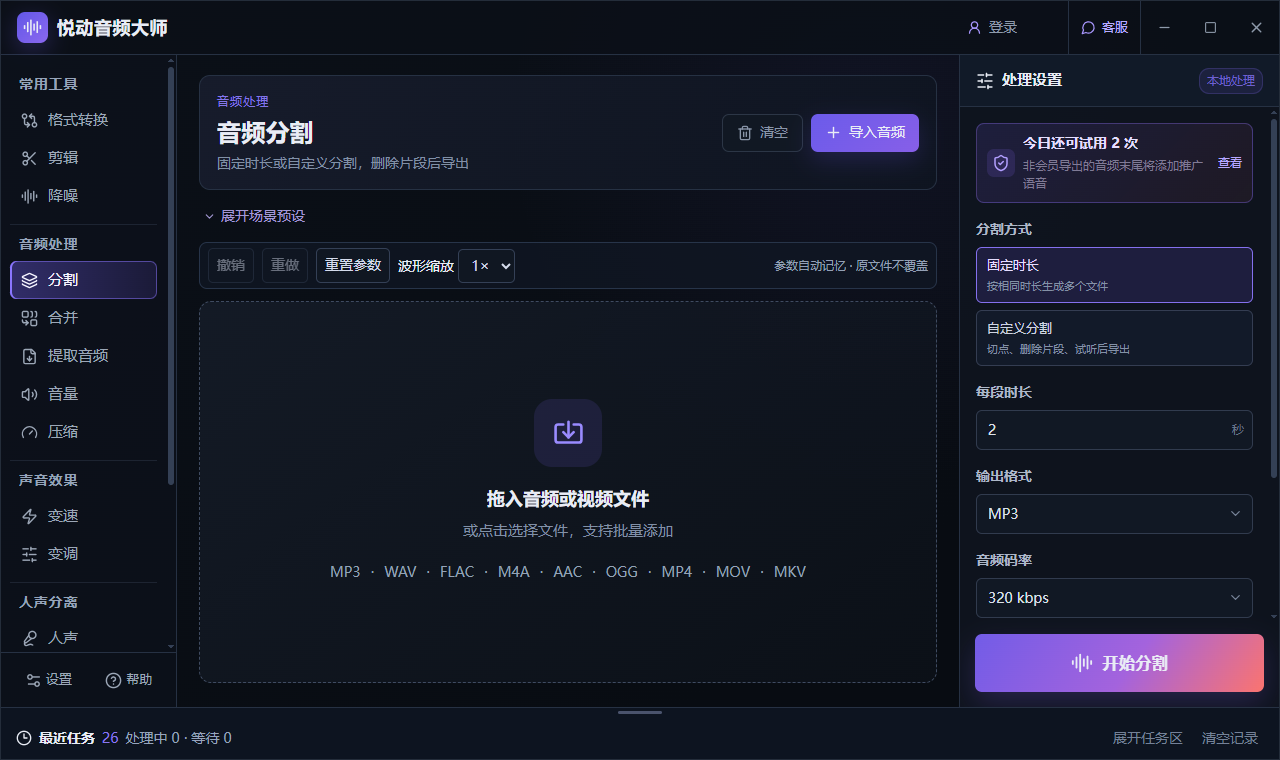Open the 格式转换 tool
This screenshot has width=1280, height=760.
[83, 120]
